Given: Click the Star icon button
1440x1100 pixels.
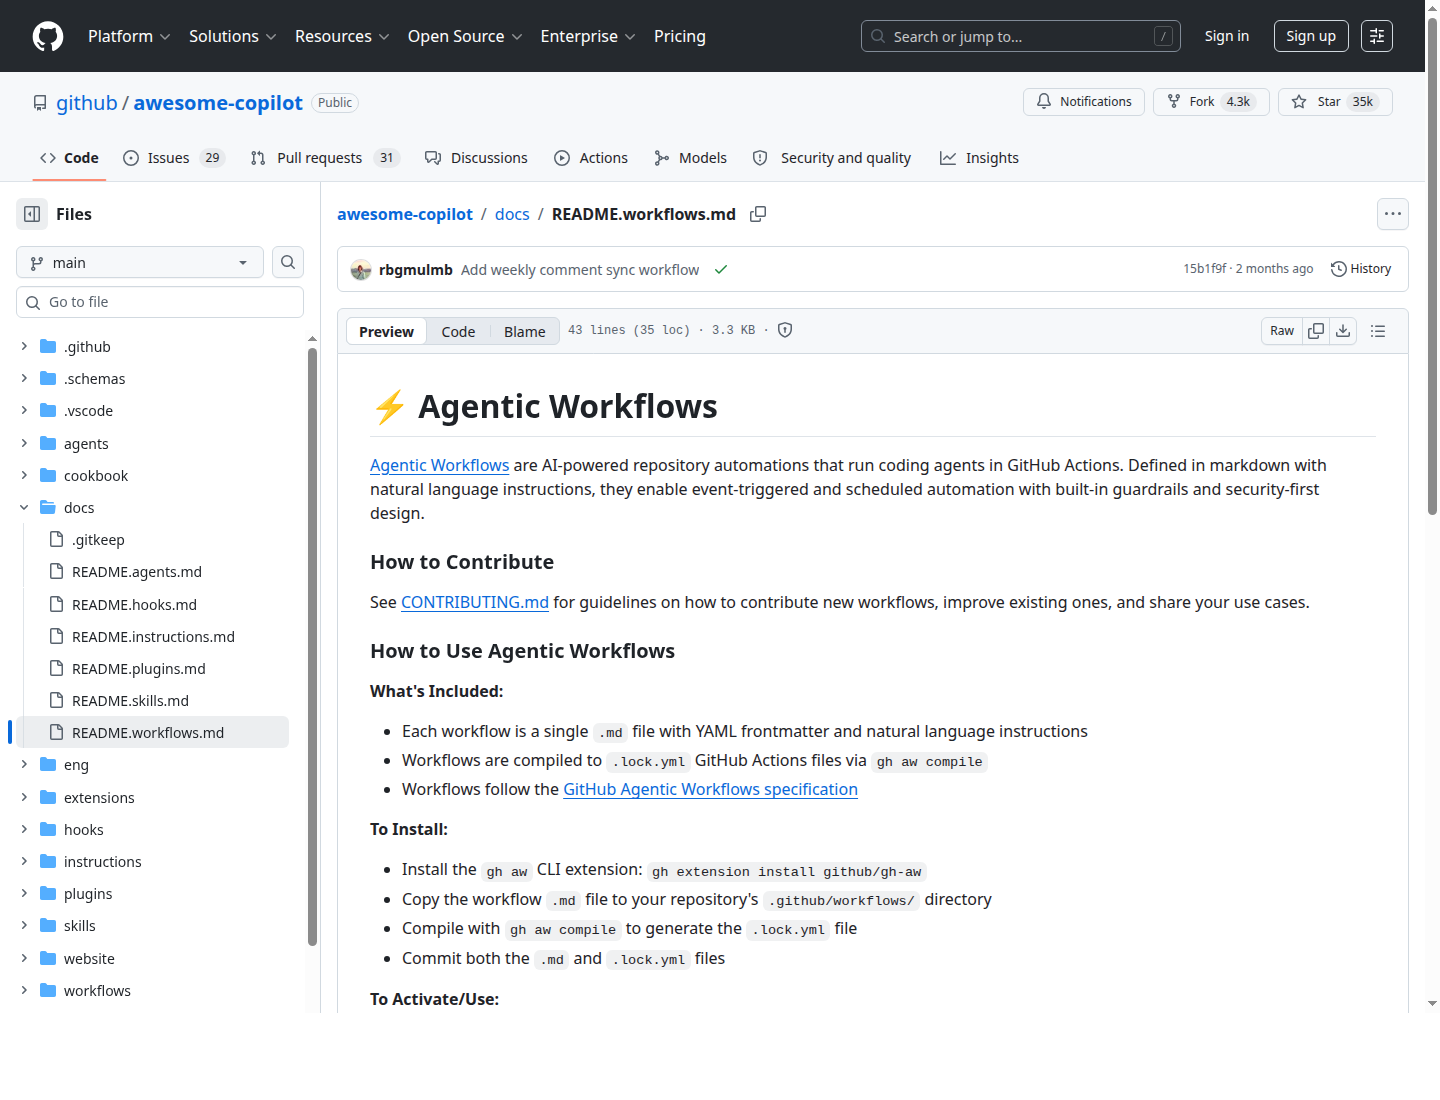Looking at the screenshot, I should (1335, 102).
